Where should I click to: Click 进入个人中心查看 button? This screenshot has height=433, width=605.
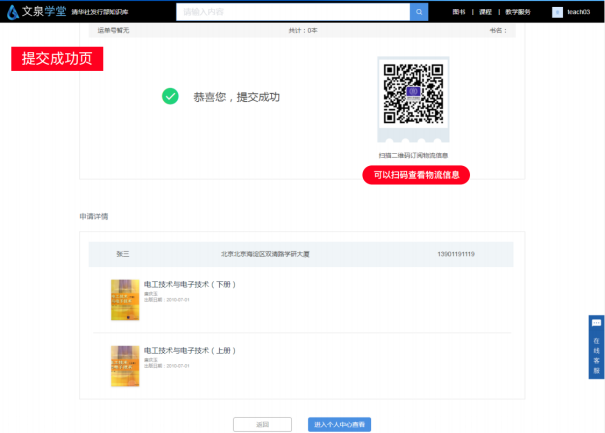pyautogui.click(x=339, y=424)
